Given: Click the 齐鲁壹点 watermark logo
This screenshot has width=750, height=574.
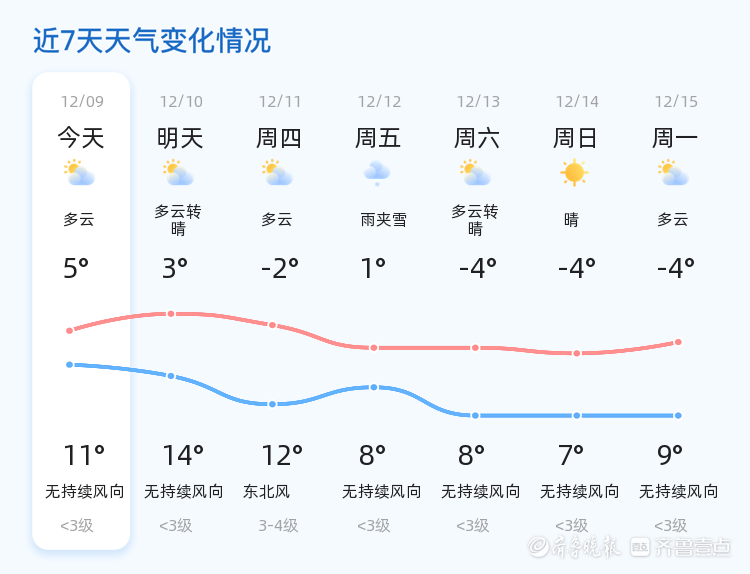Looking at the screenshot, I should 693,546.
